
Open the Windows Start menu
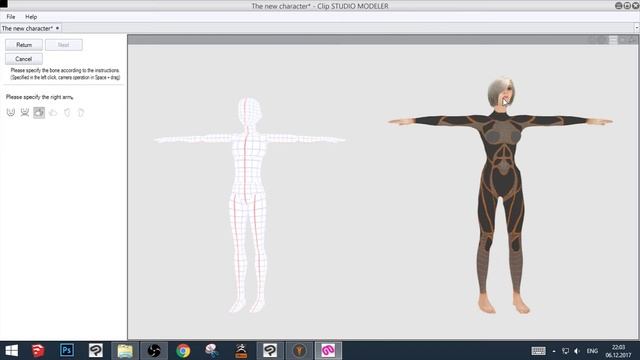11,351
